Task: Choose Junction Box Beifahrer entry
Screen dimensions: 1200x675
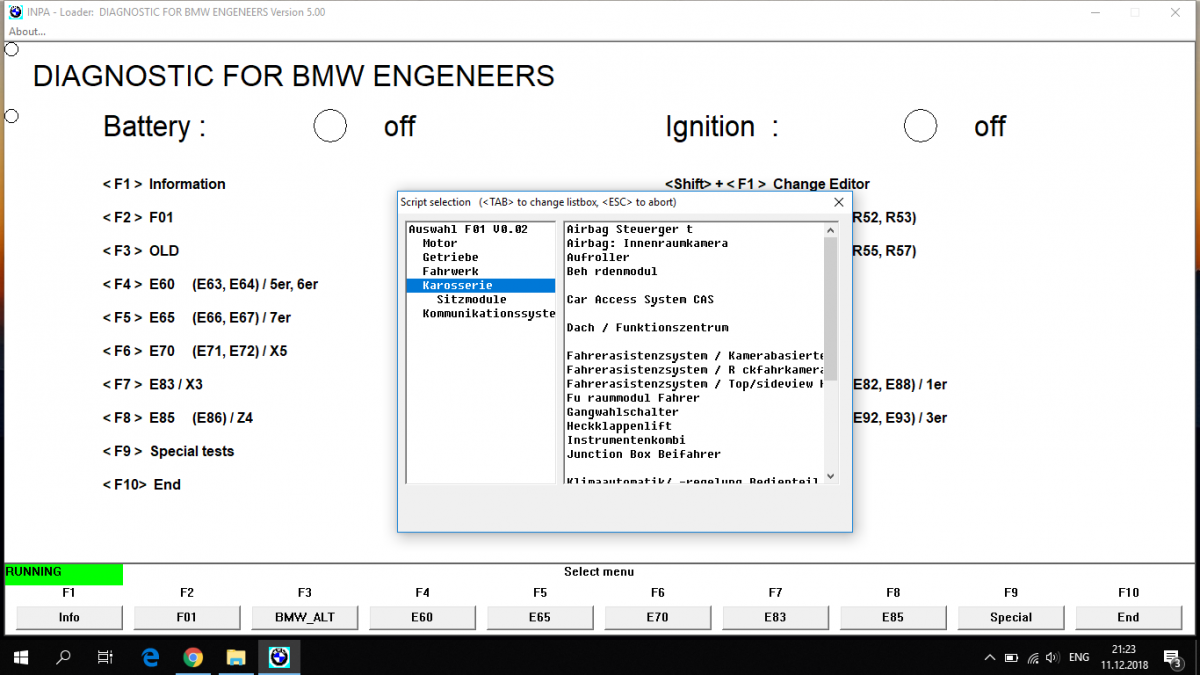Action: pyautogui.click(x=643, y=453)
